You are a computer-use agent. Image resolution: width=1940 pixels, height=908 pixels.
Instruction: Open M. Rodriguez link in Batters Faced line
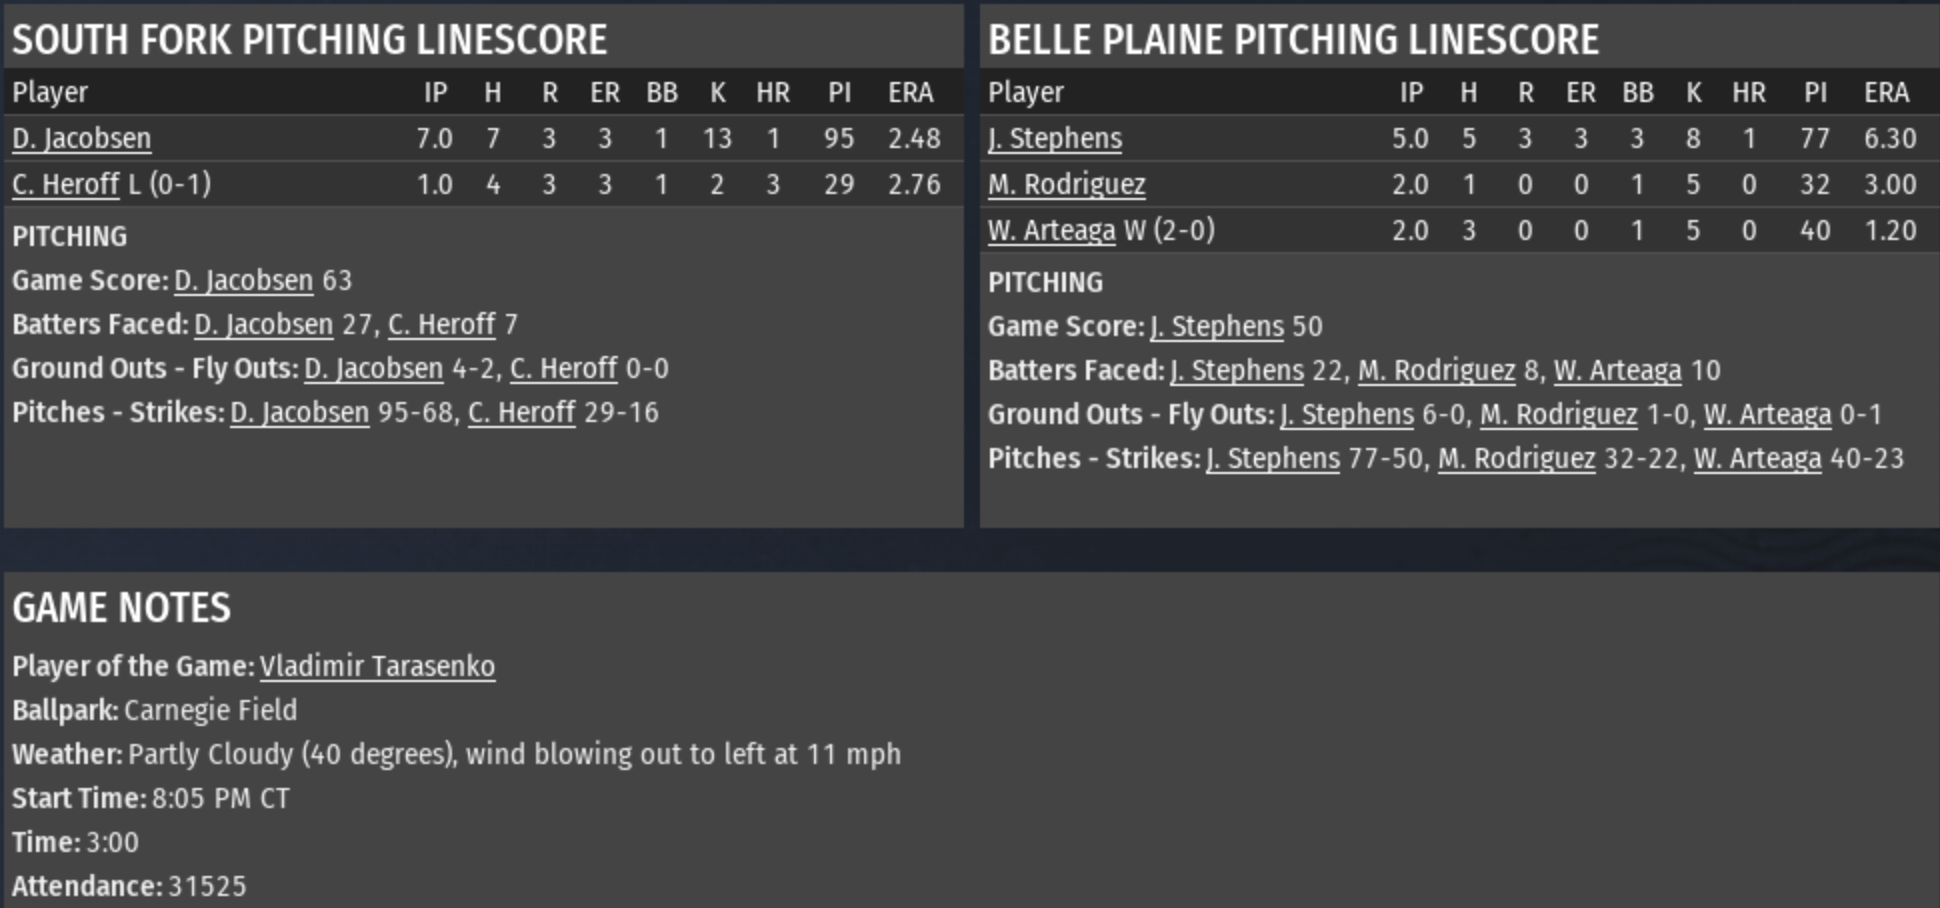point(1436,370)
